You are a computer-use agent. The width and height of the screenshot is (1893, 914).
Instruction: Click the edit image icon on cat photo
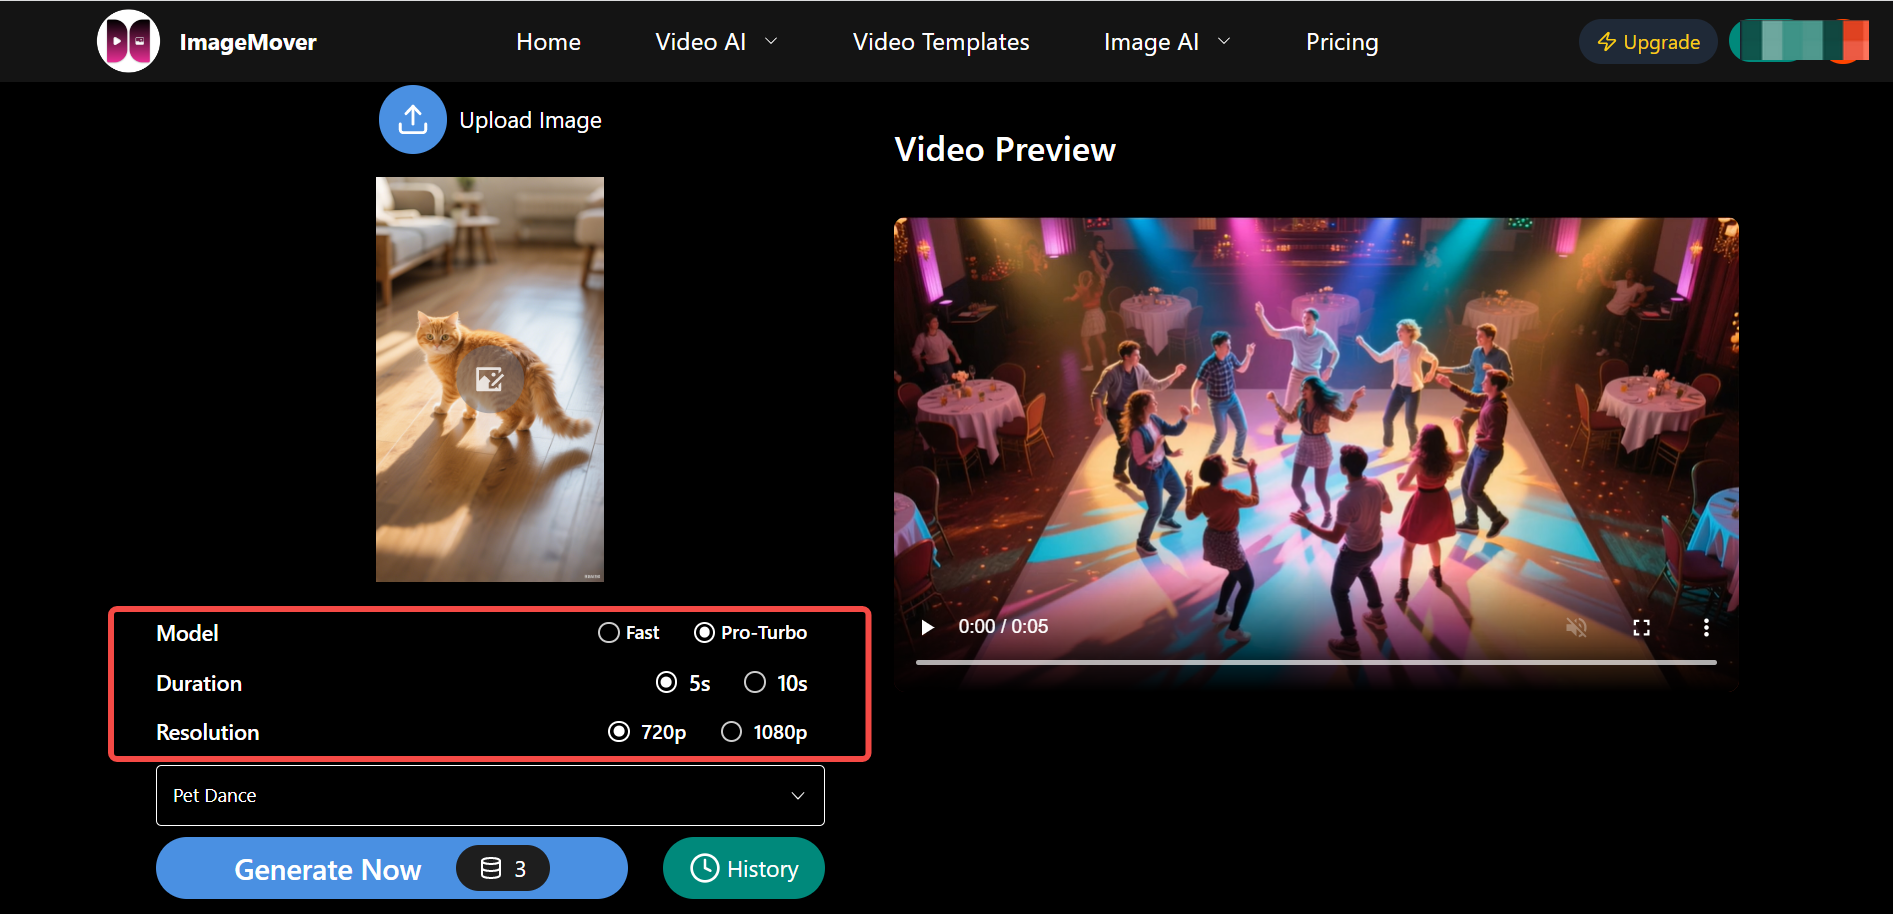coord(490,379)
